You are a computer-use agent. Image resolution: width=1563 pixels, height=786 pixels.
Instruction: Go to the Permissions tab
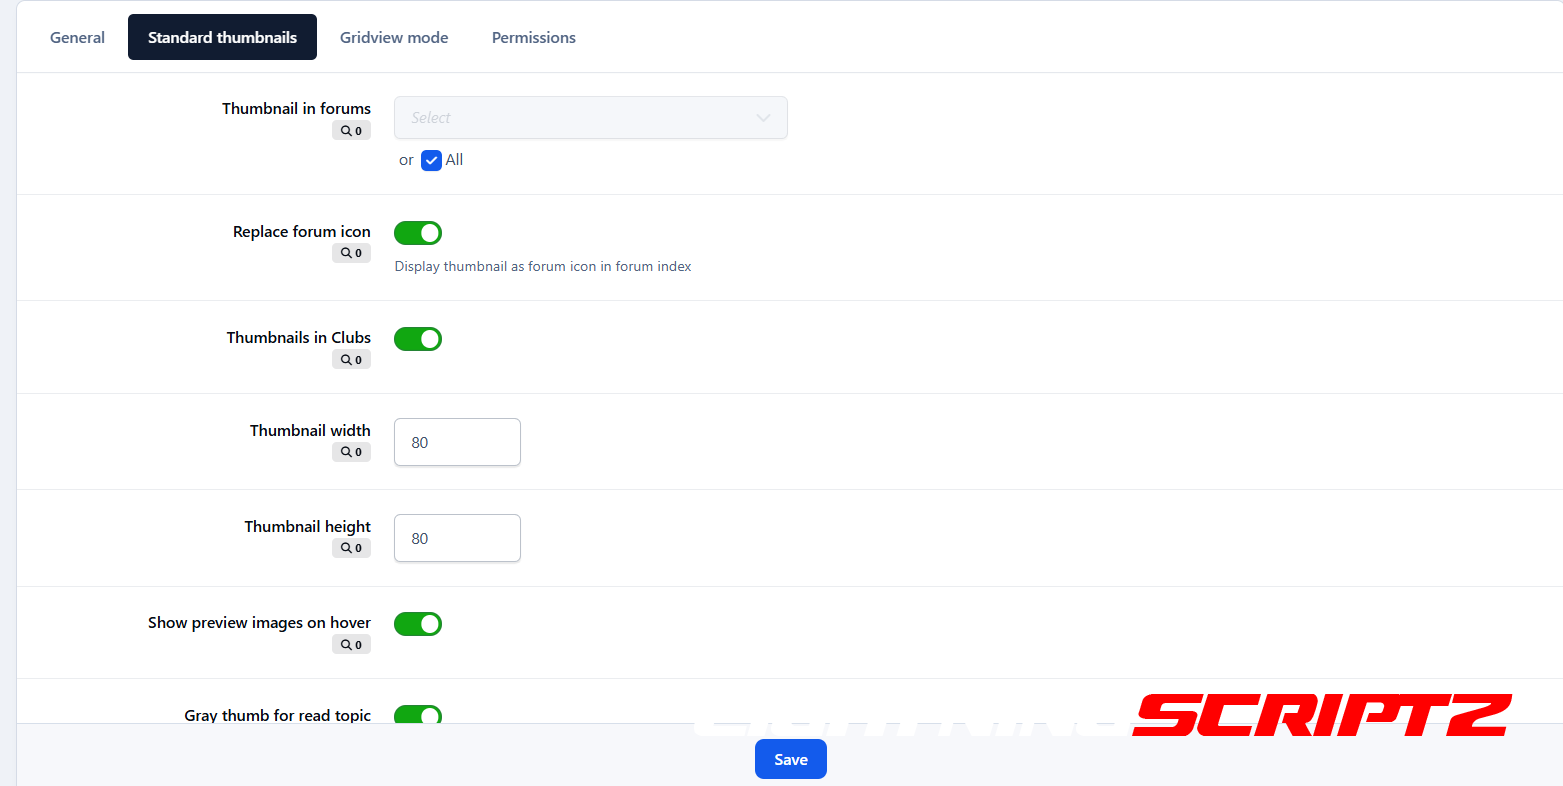[534, 38]
